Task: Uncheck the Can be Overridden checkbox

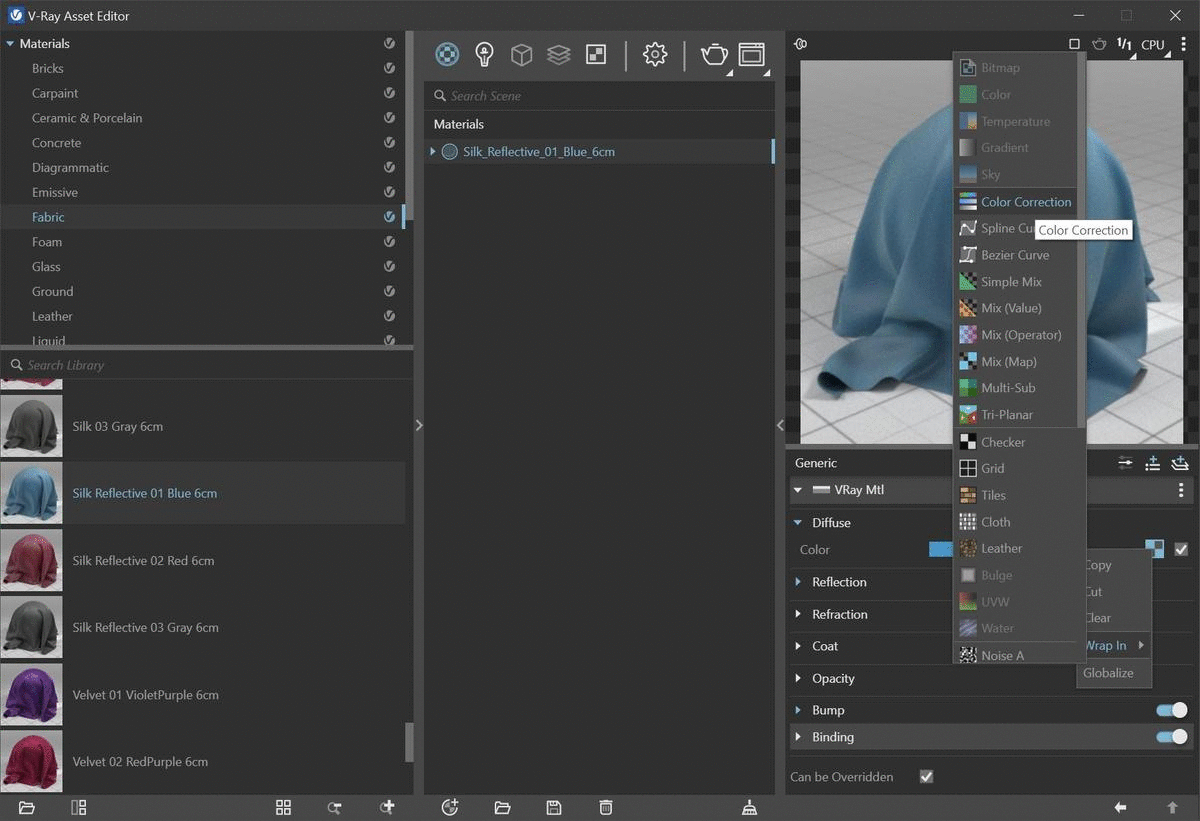Action: (926, 777)
